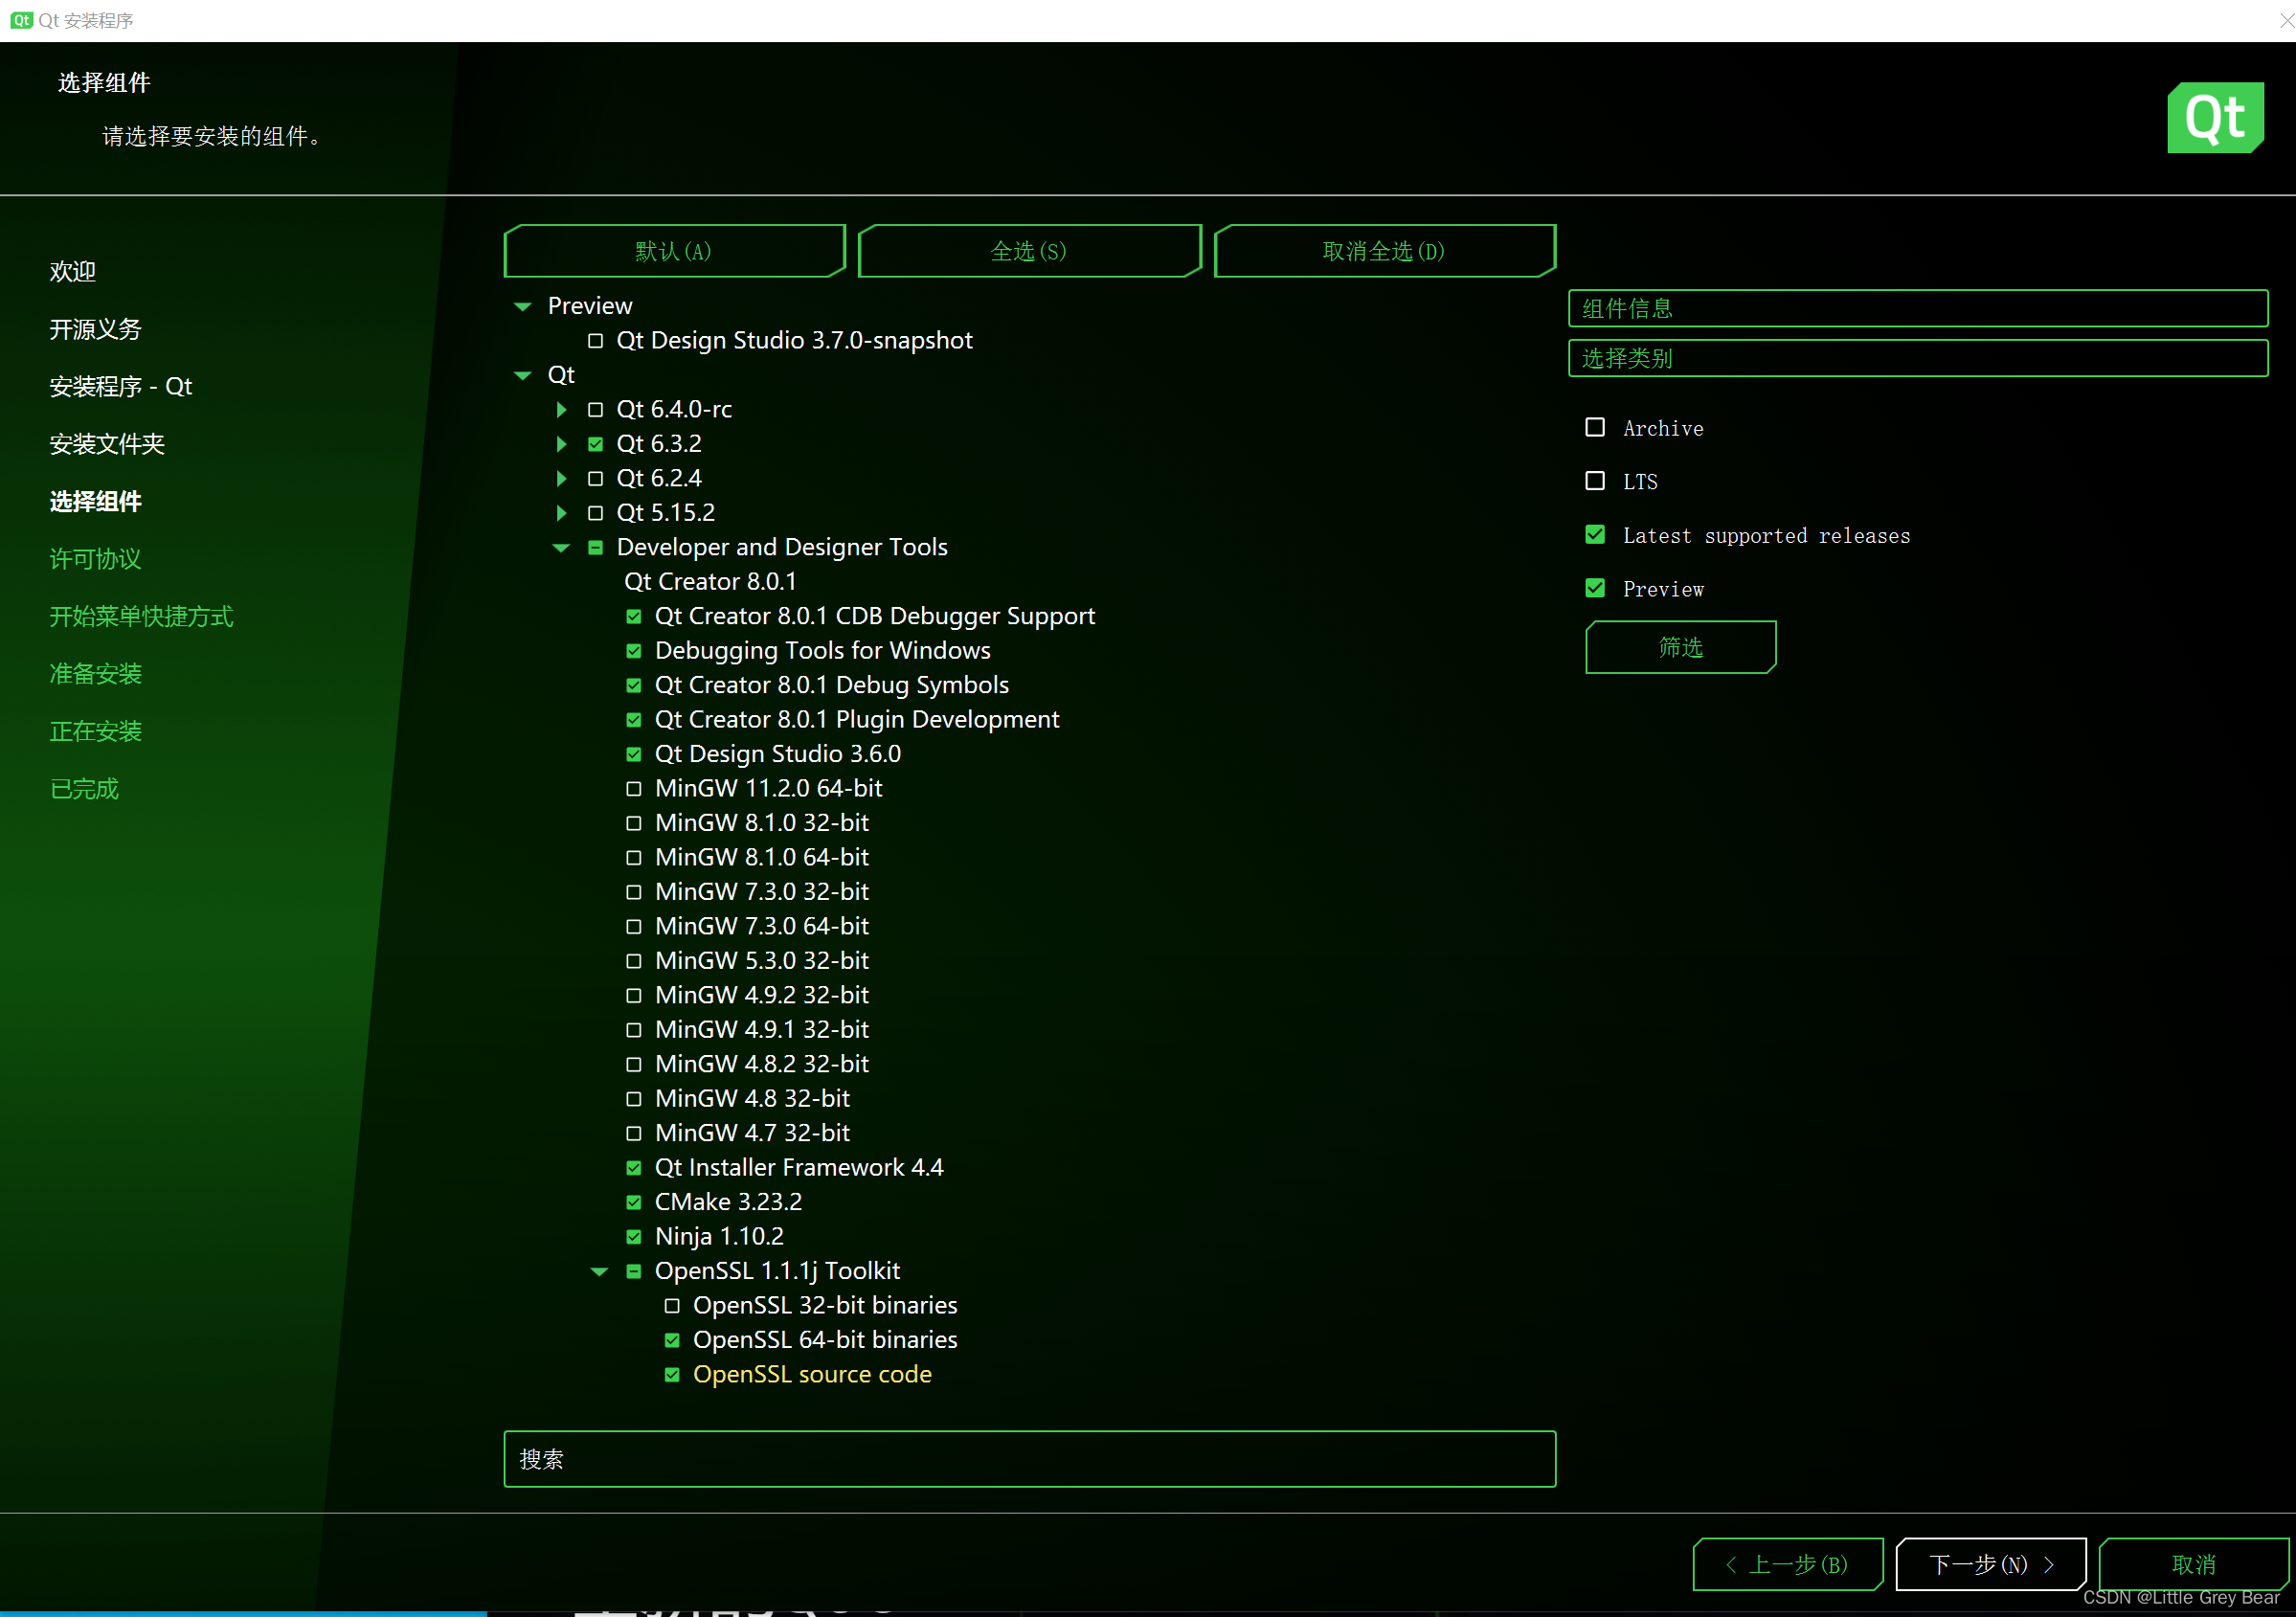Check the MinGW 4.7 32-bit box
This screenshot has width=2296, height=1617.
(634, 1134)
